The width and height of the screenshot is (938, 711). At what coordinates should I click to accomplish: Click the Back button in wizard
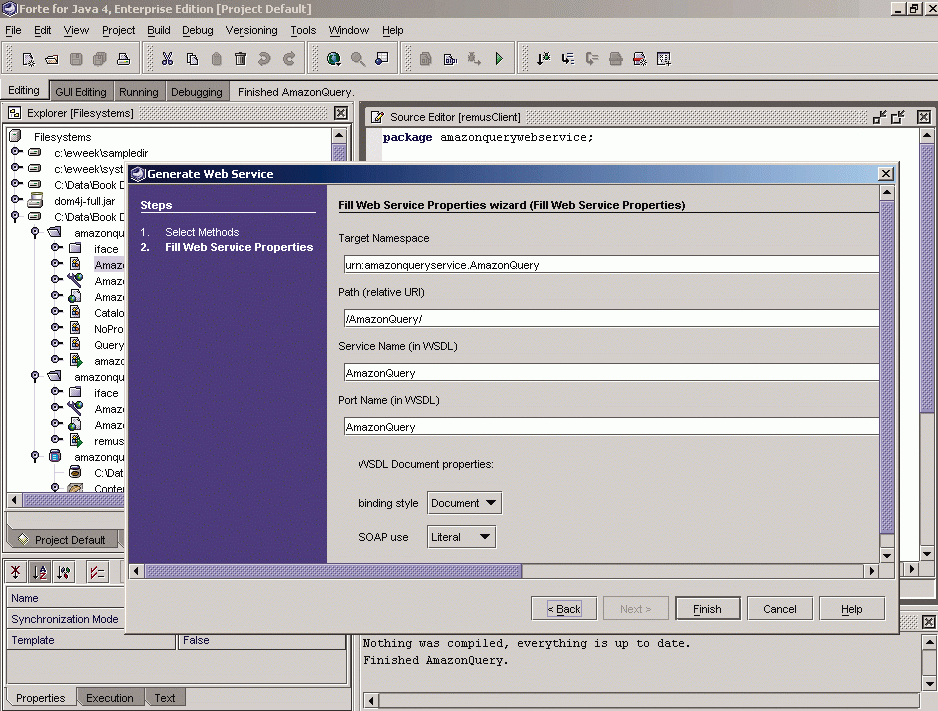tap(564, 609)
